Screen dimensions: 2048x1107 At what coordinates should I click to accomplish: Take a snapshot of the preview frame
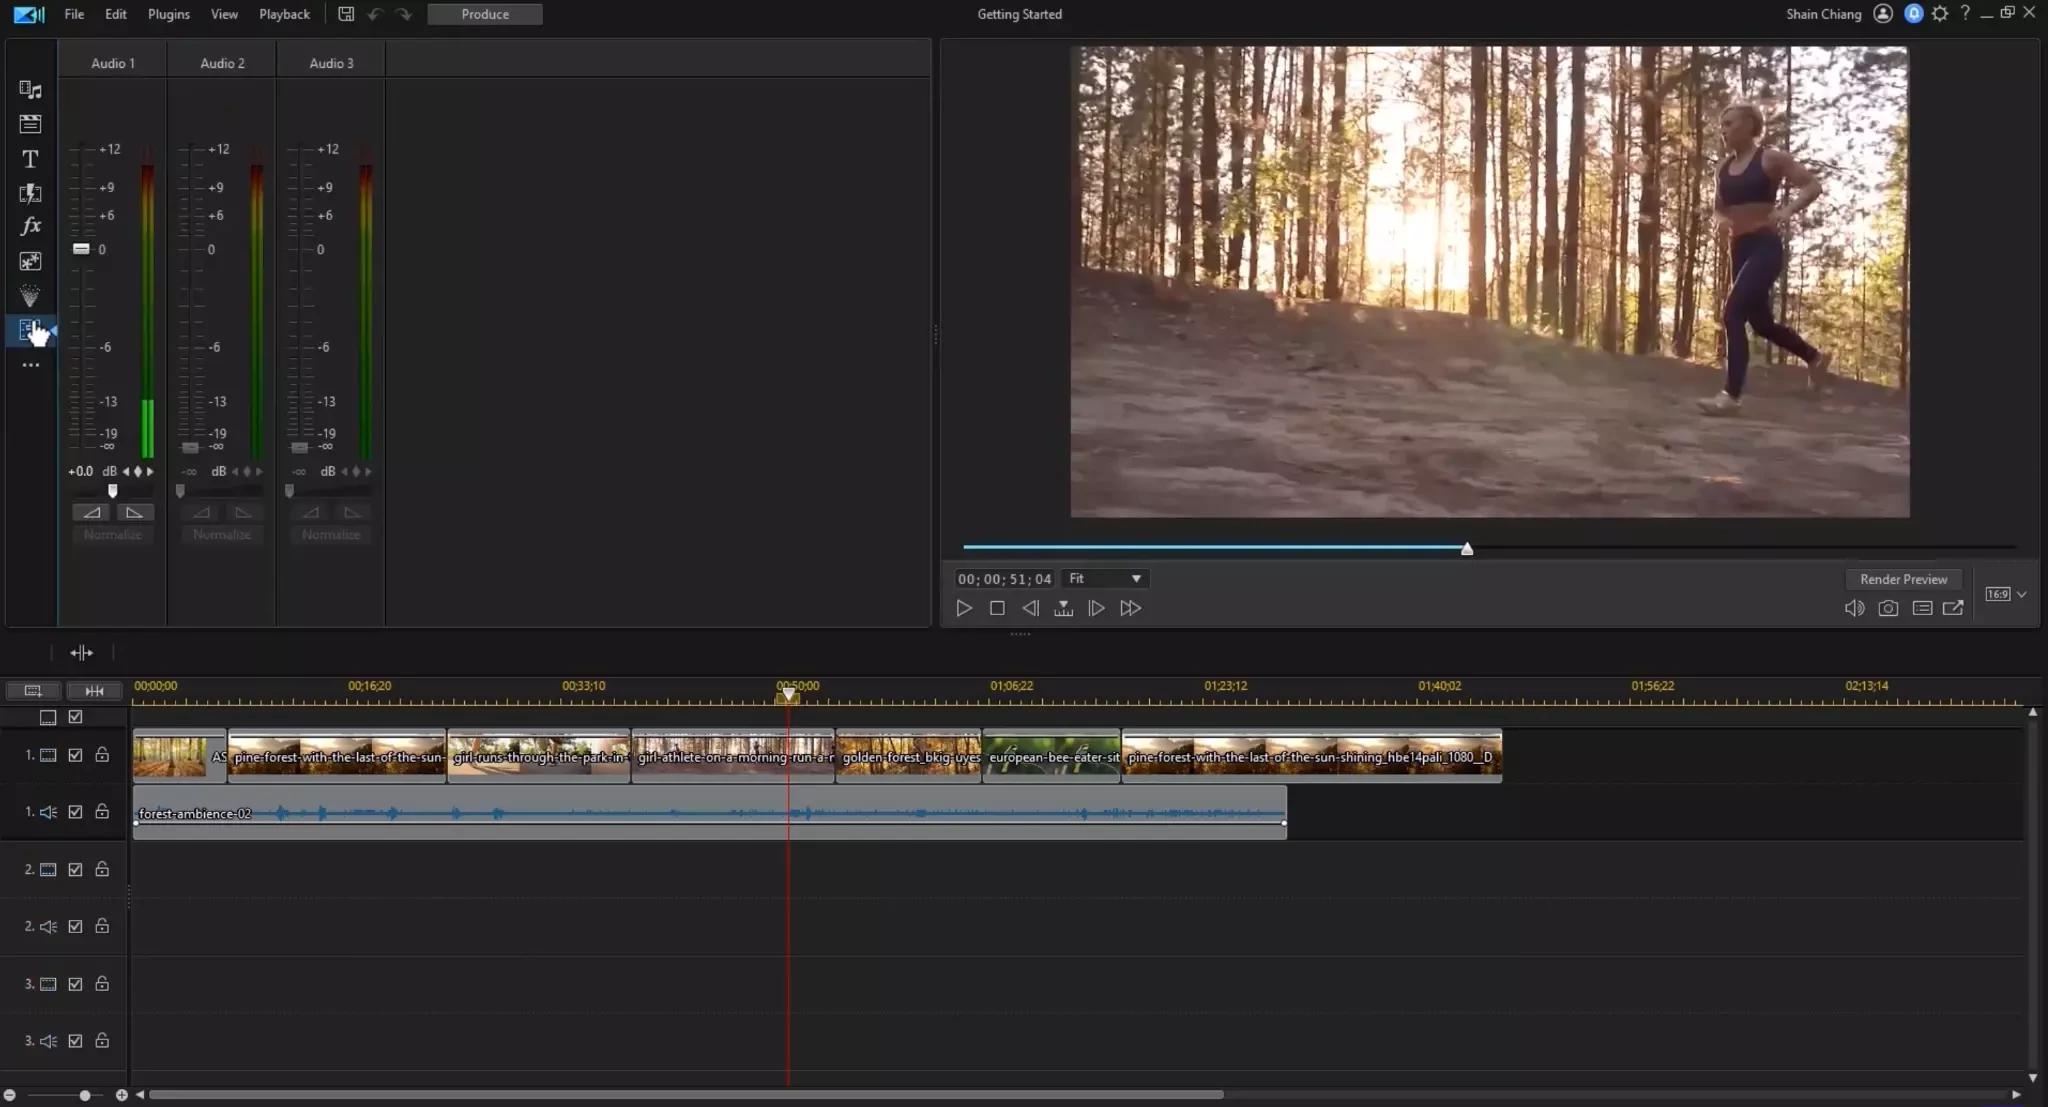(x=1889, y=608)
